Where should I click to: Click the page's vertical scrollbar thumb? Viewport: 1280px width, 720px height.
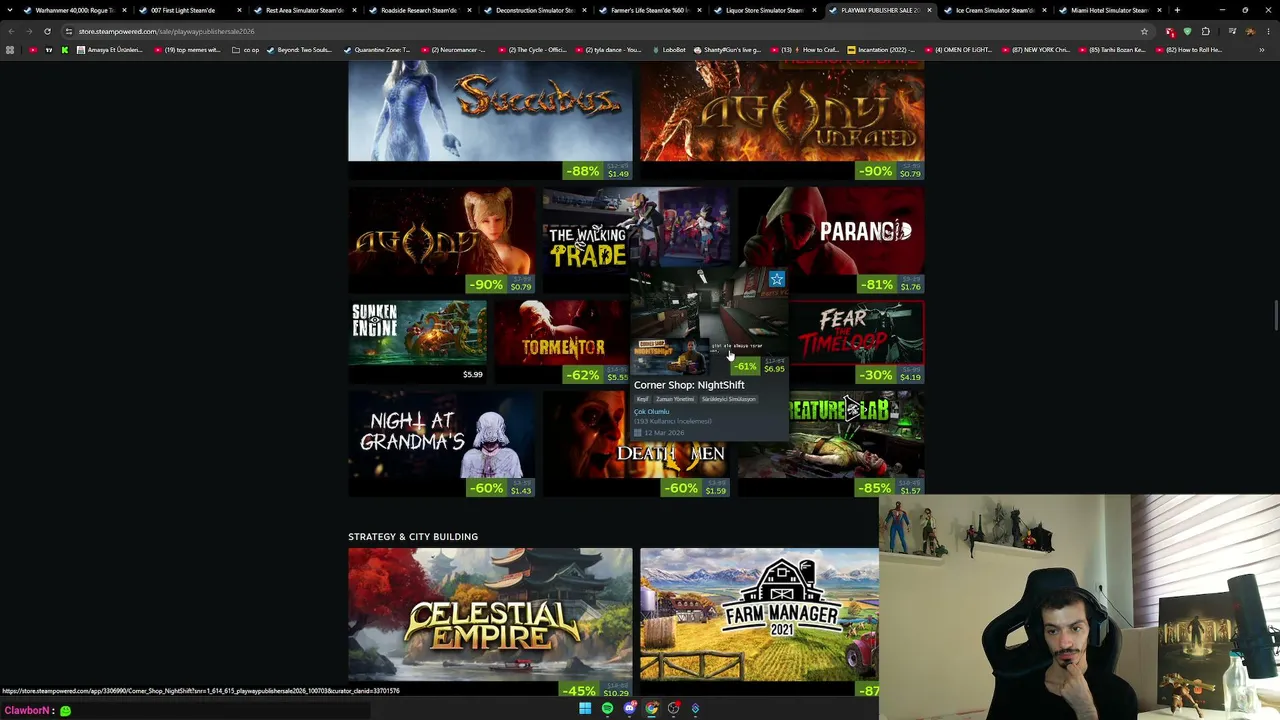pos(1275,314)
